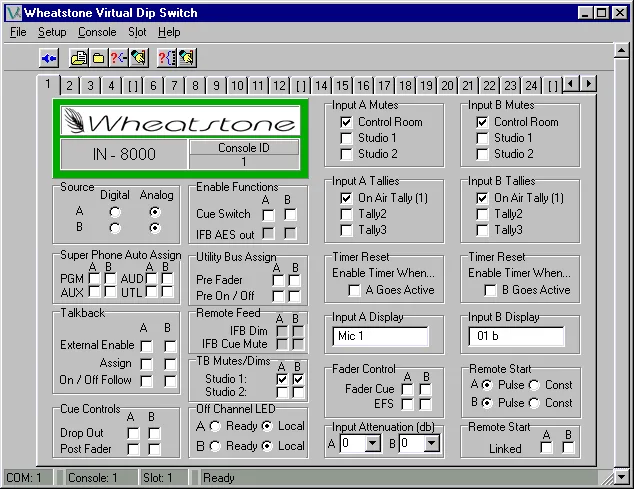Click the blue connect arrows toolbar icon
The width and height of the screenshot is (634, 489).
click(49, 58)
